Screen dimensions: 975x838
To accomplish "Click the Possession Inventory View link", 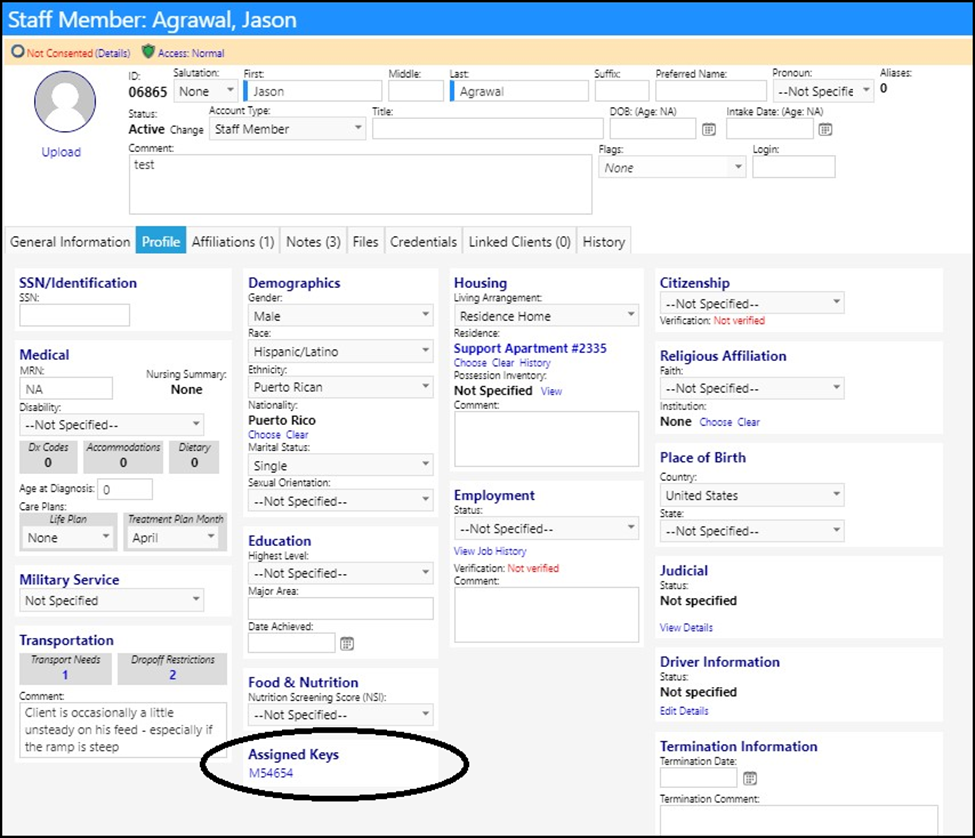I will click(551, 391).
